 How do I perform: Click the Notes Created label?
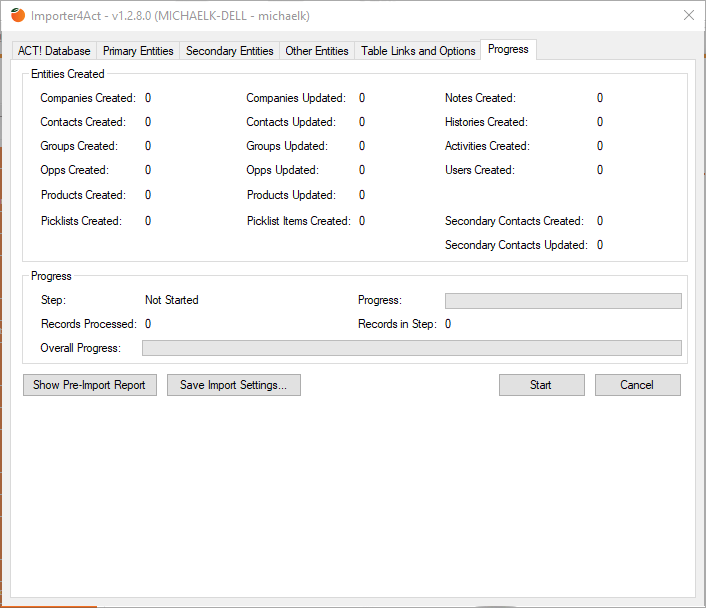480,98
